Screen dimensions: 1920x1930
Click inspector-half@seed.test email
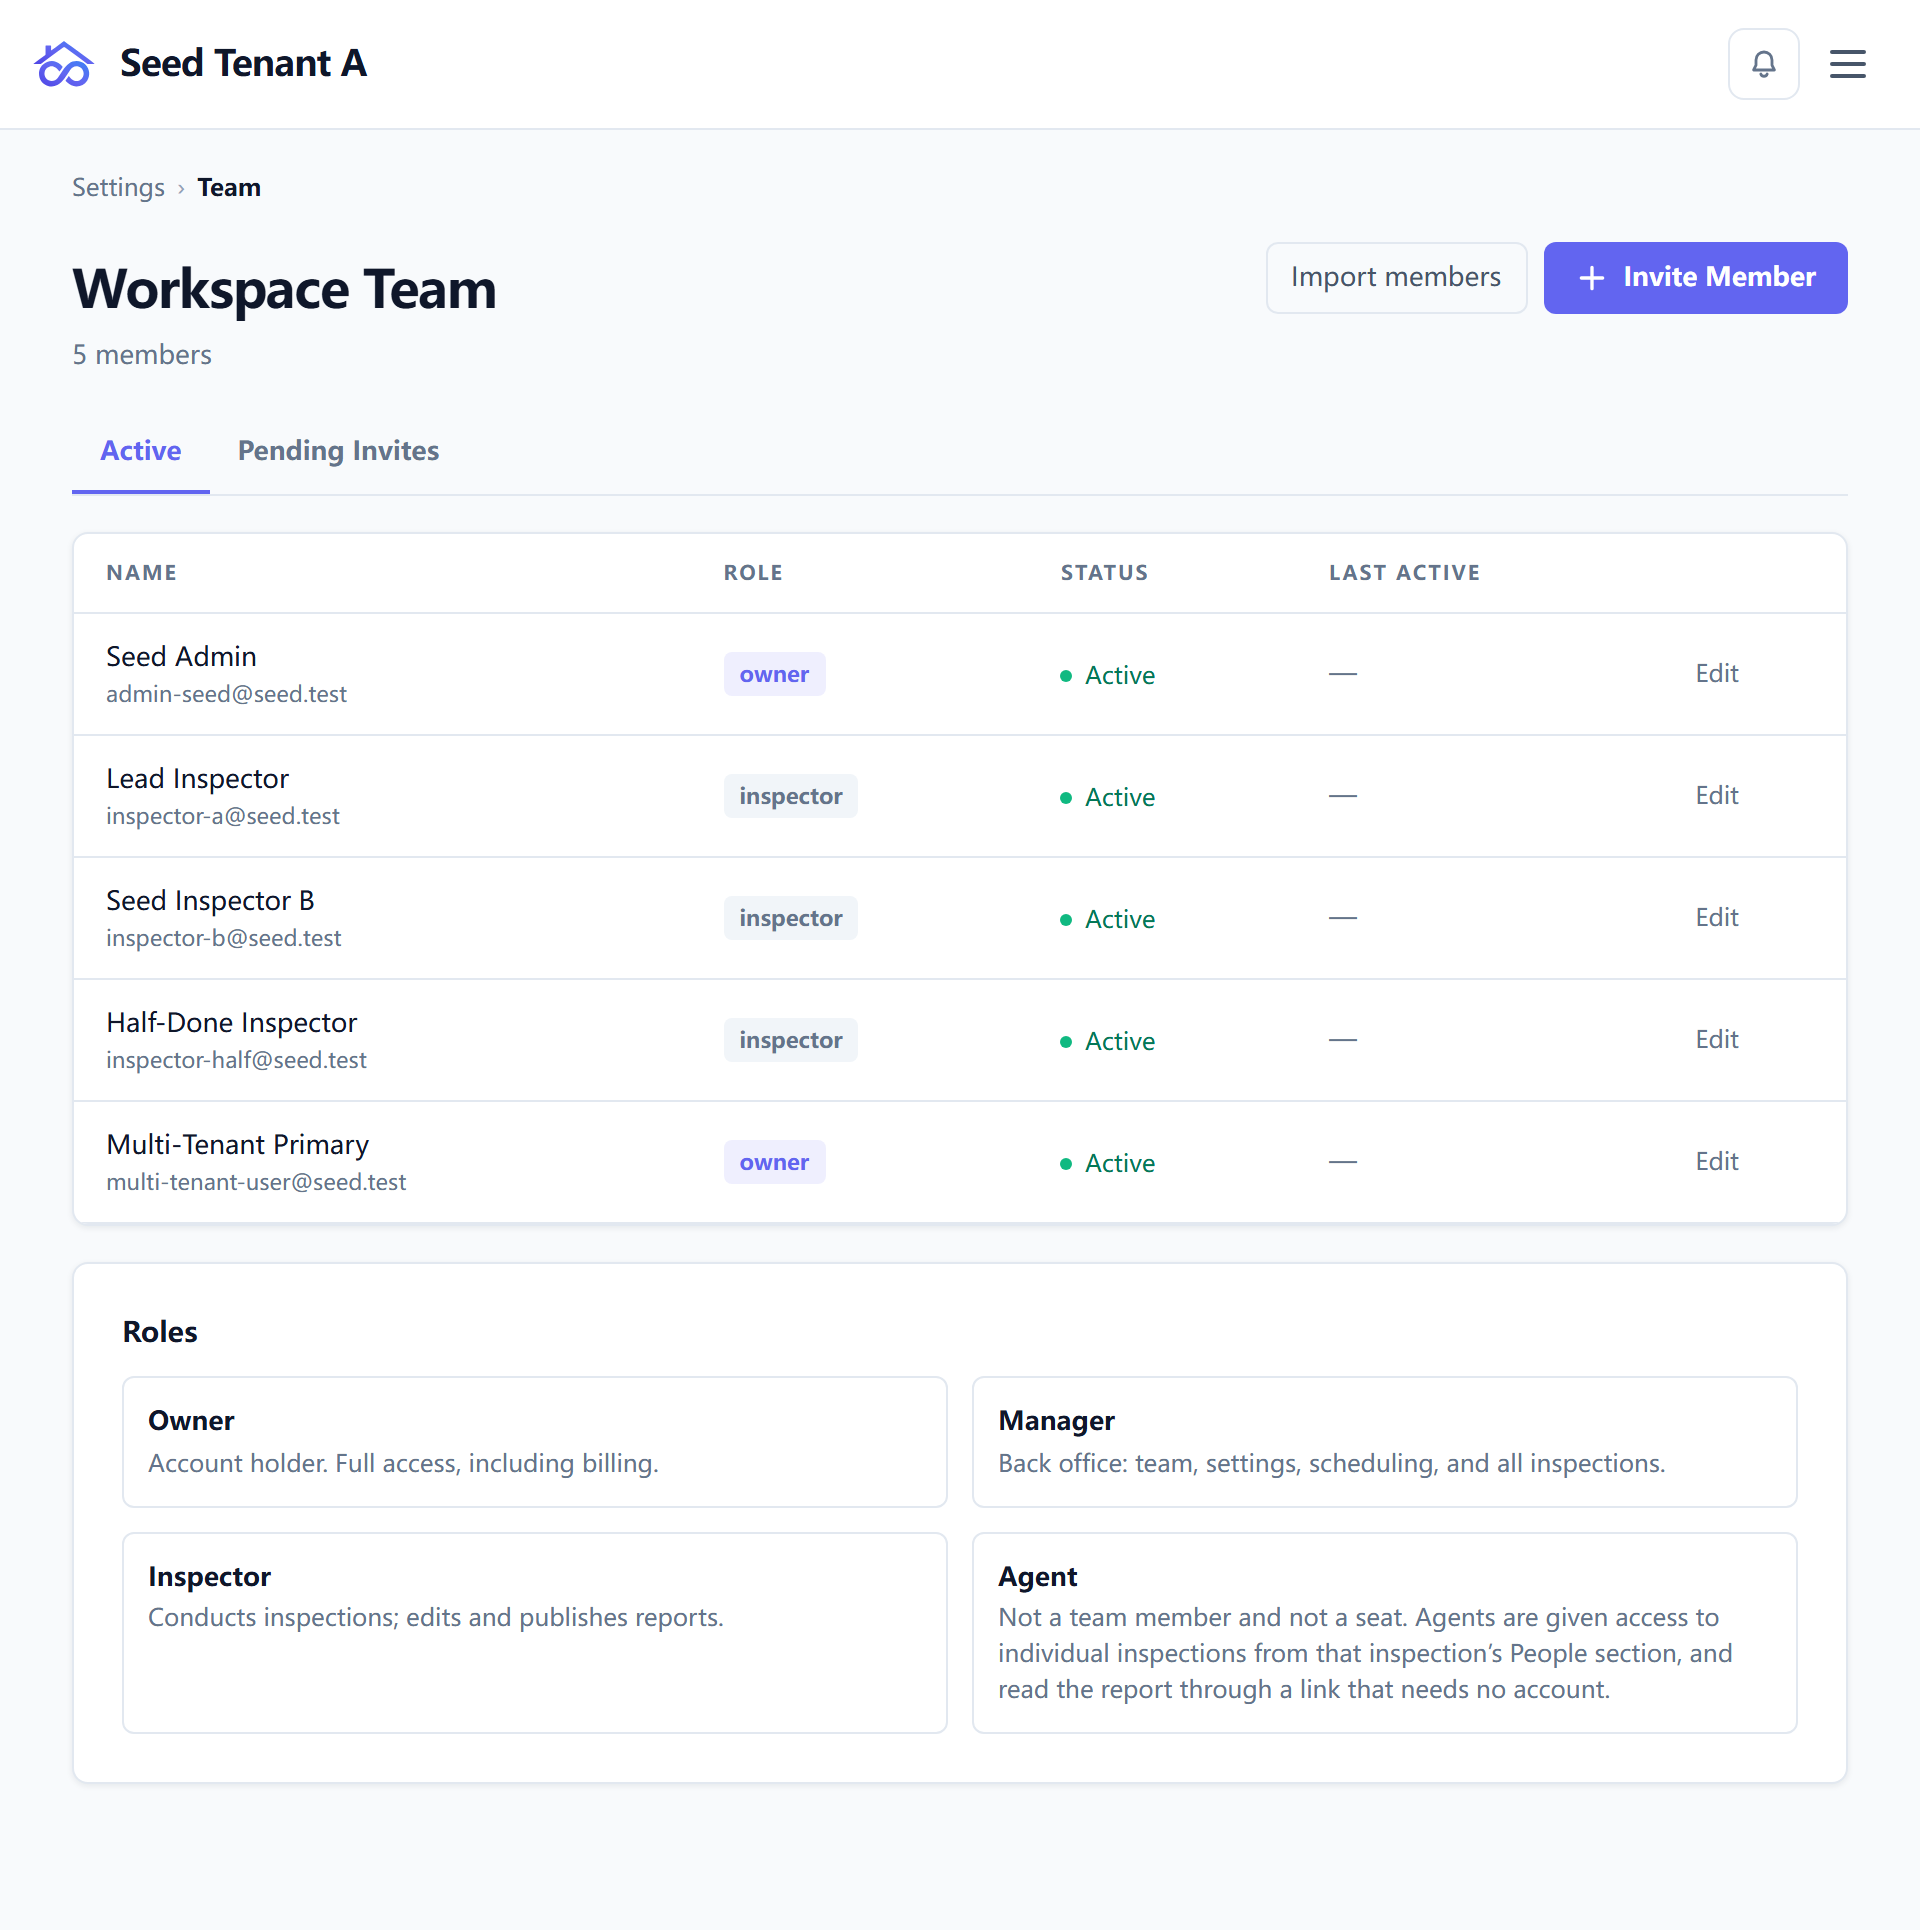(x=237, y=1060)
